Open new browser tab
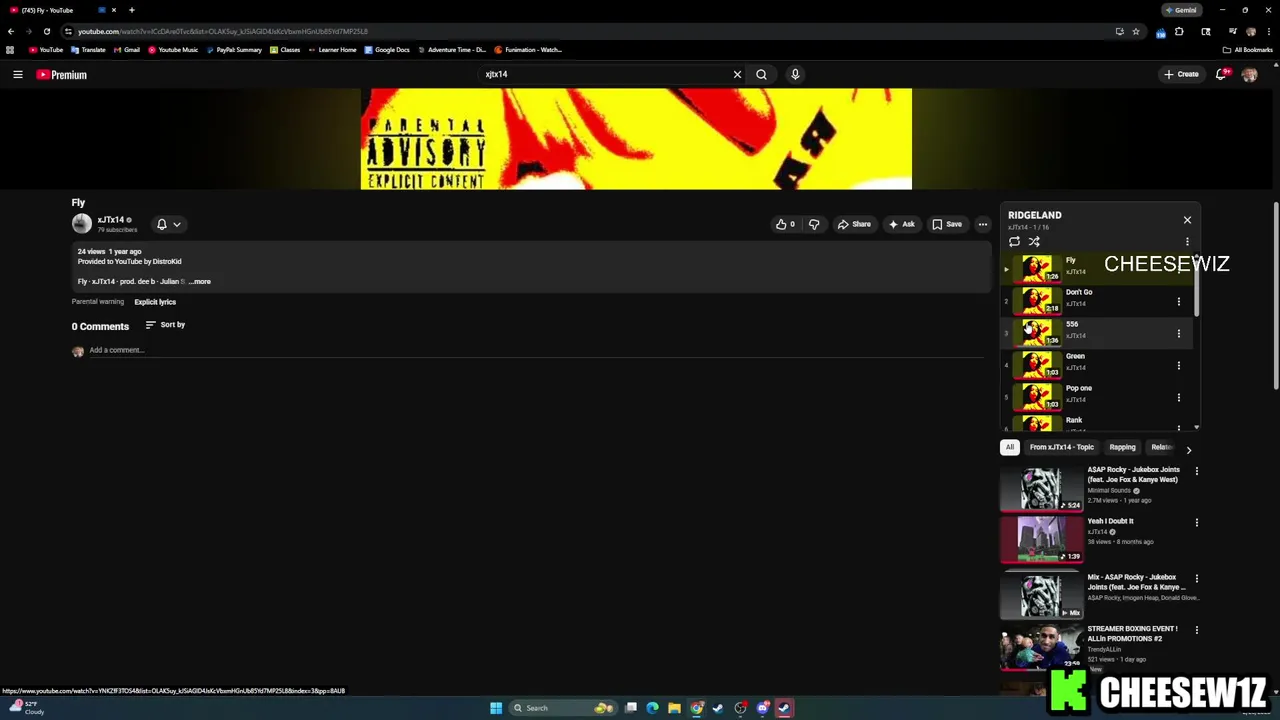The image size is (1280, 720). (131, 10)
